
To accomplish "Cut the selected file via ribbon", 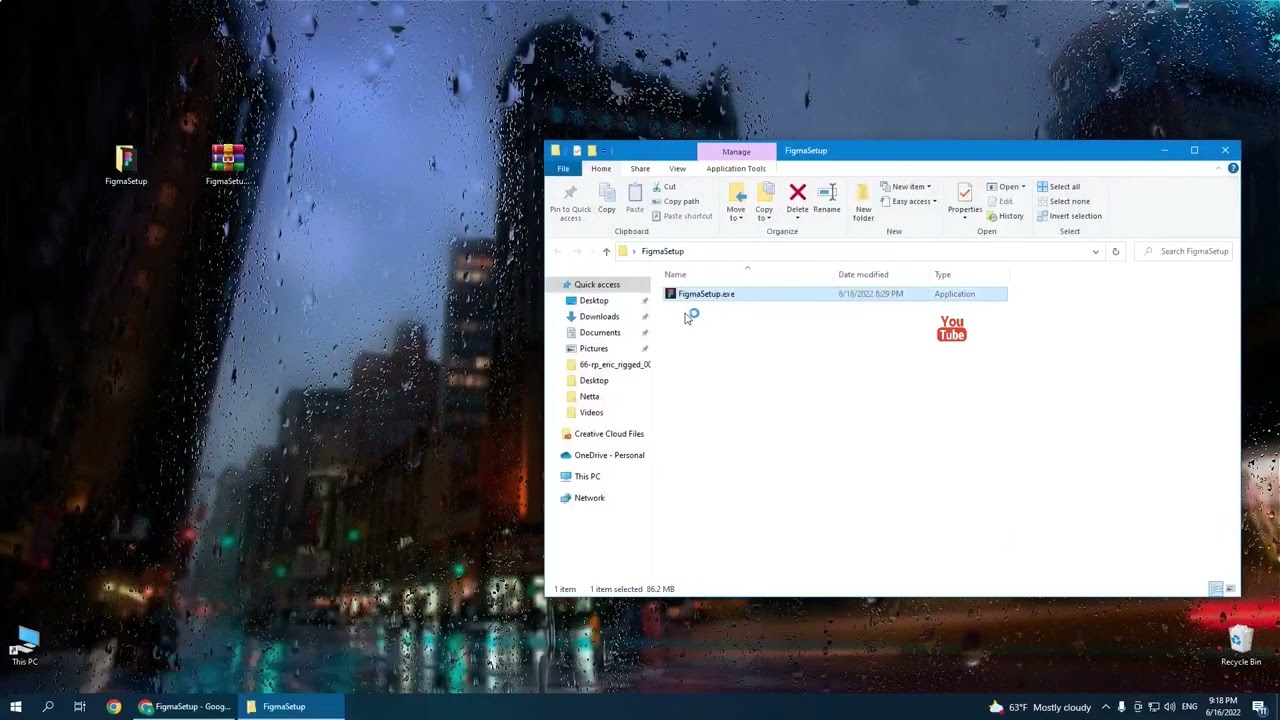I will click(x=664, y=187).
